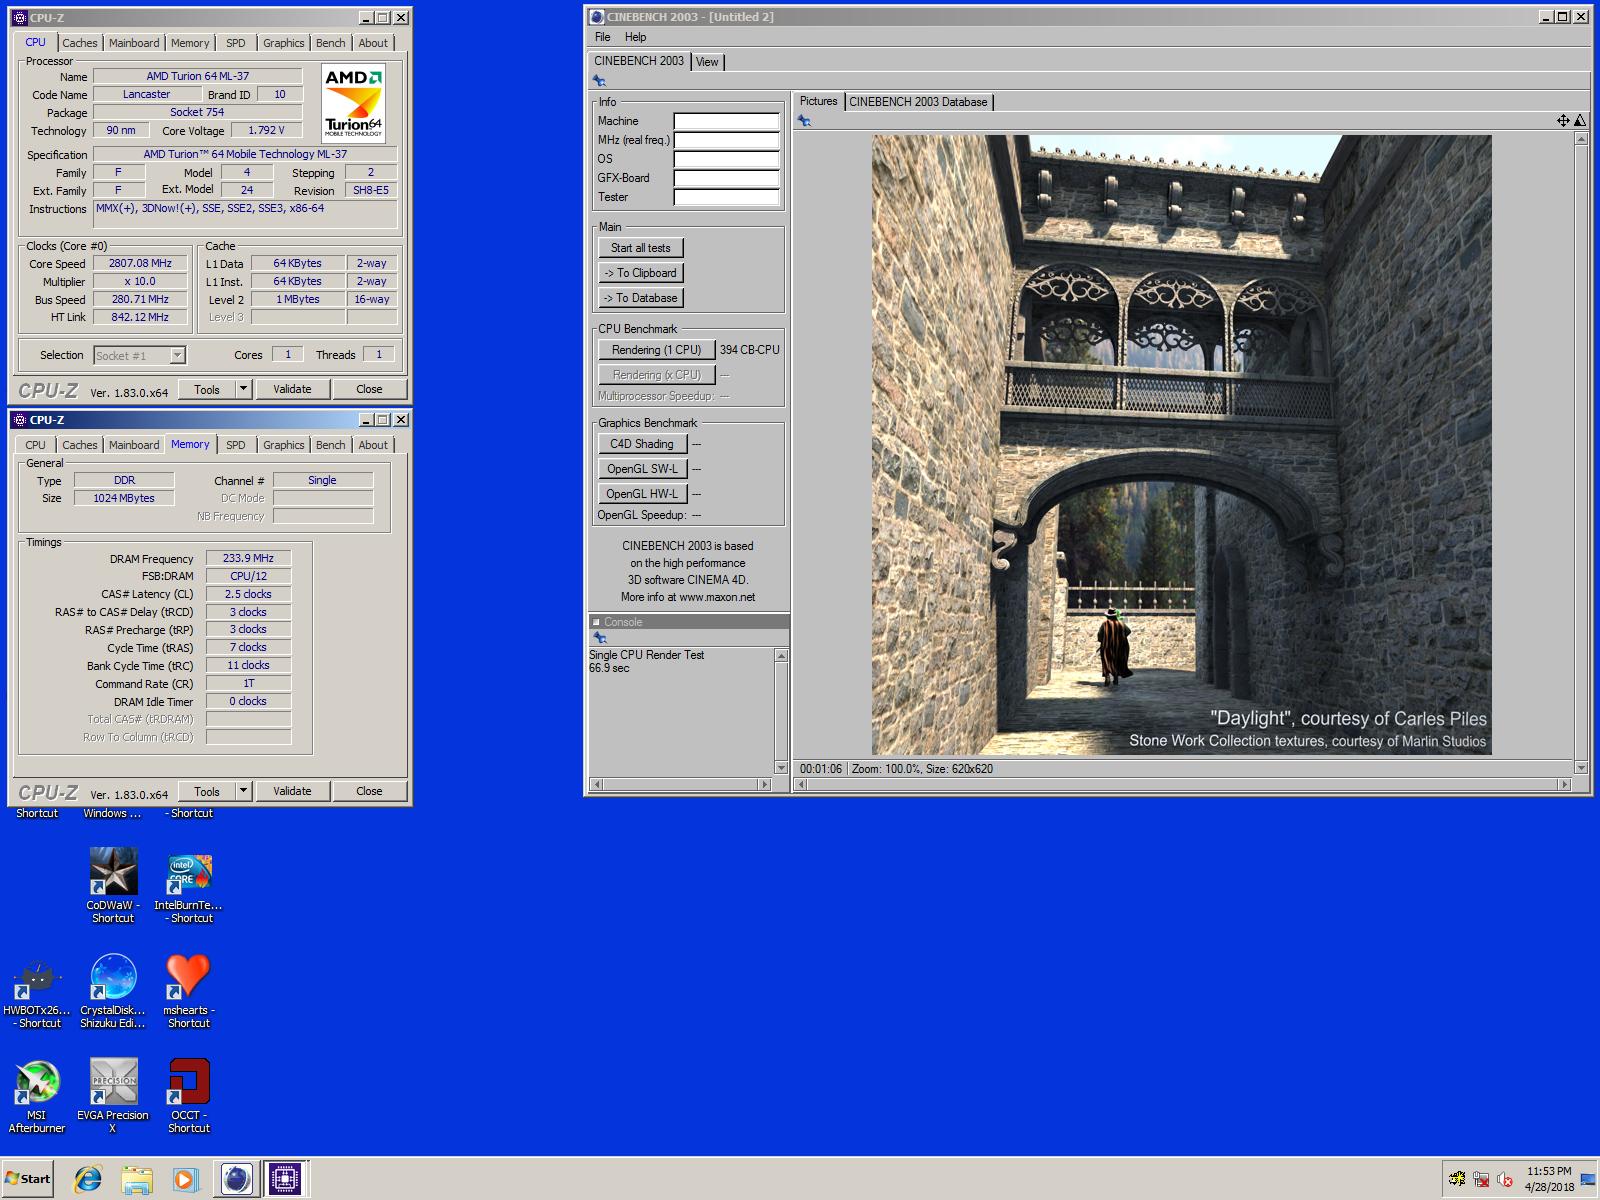This screenshot has width=1600, height=1200.
Task: Click the Tester input field
Action: [726, 197]
